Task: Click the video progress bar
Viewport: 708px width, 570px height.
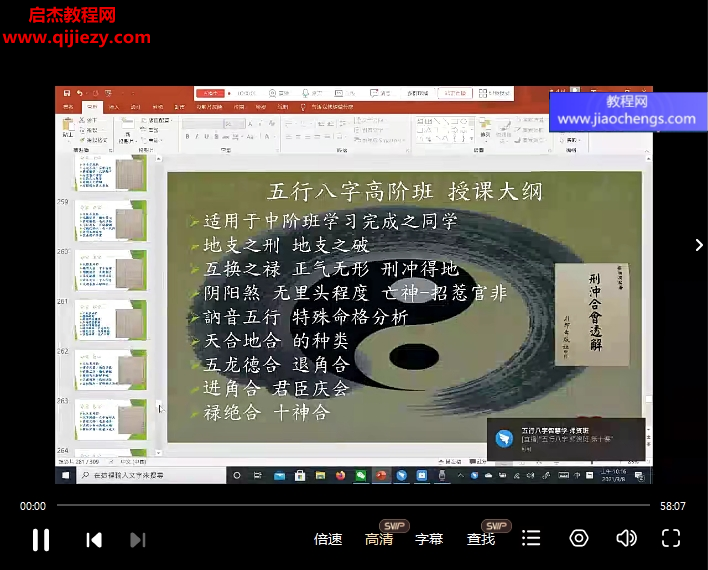Action: coord(353,505)
